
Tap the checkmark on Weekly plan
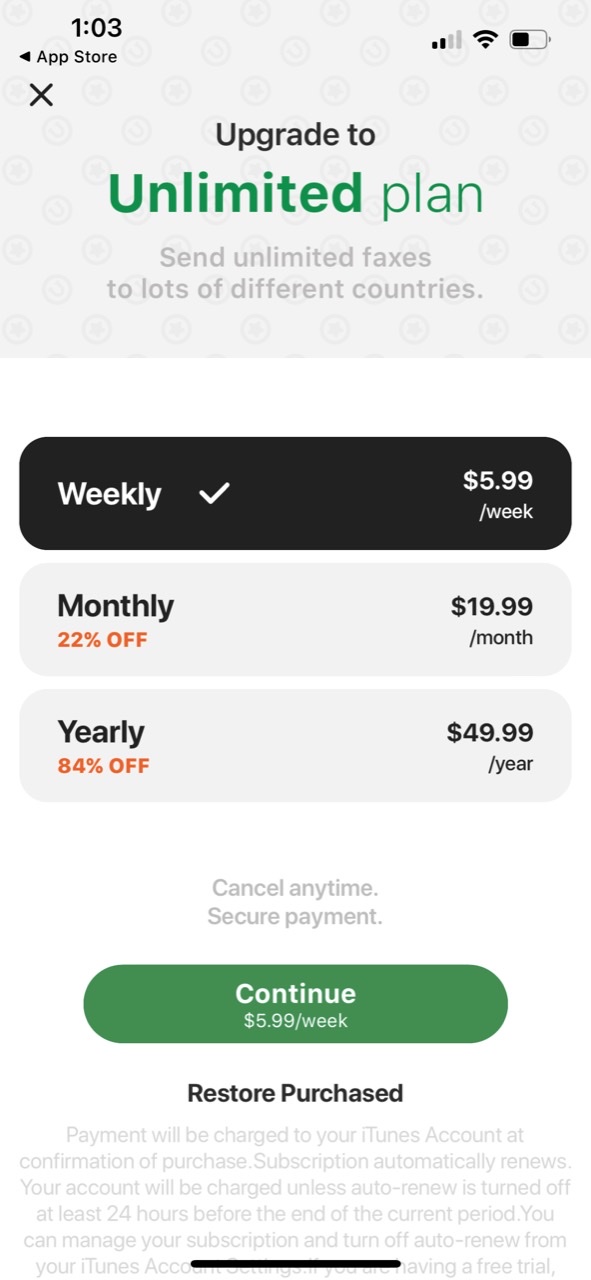[x=214, y=493]
